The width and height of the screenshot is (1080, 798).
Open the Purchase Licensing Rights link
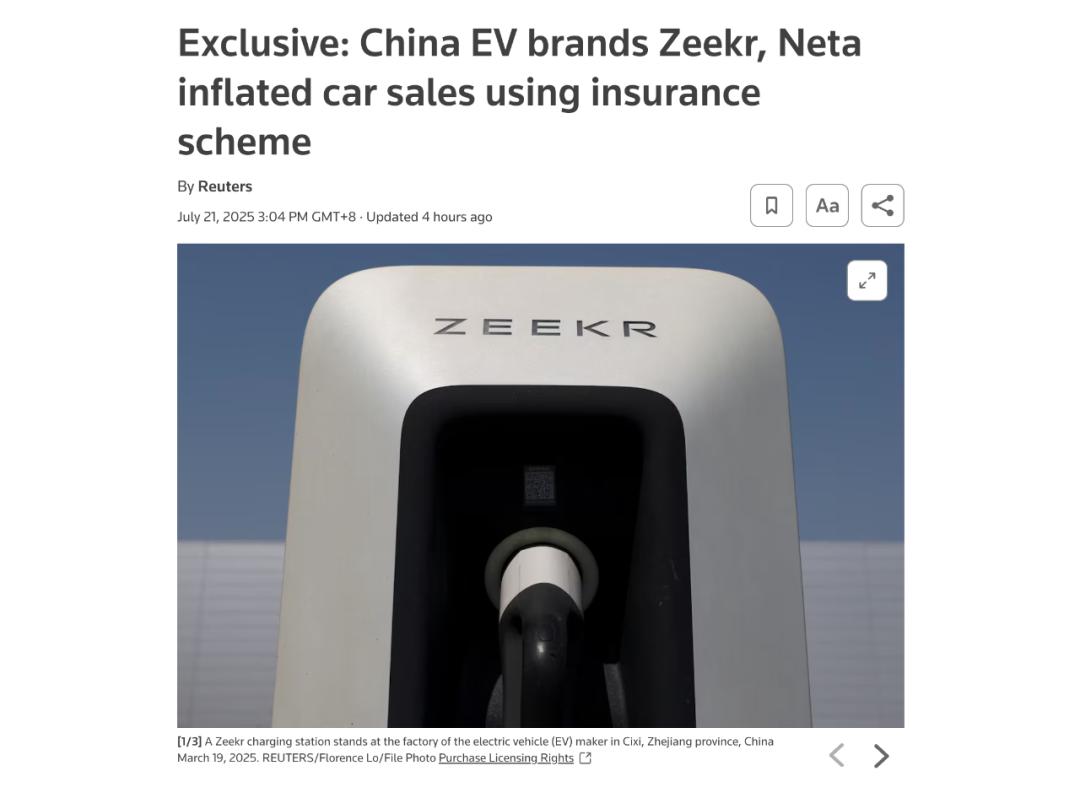click(x=506, y=758)
